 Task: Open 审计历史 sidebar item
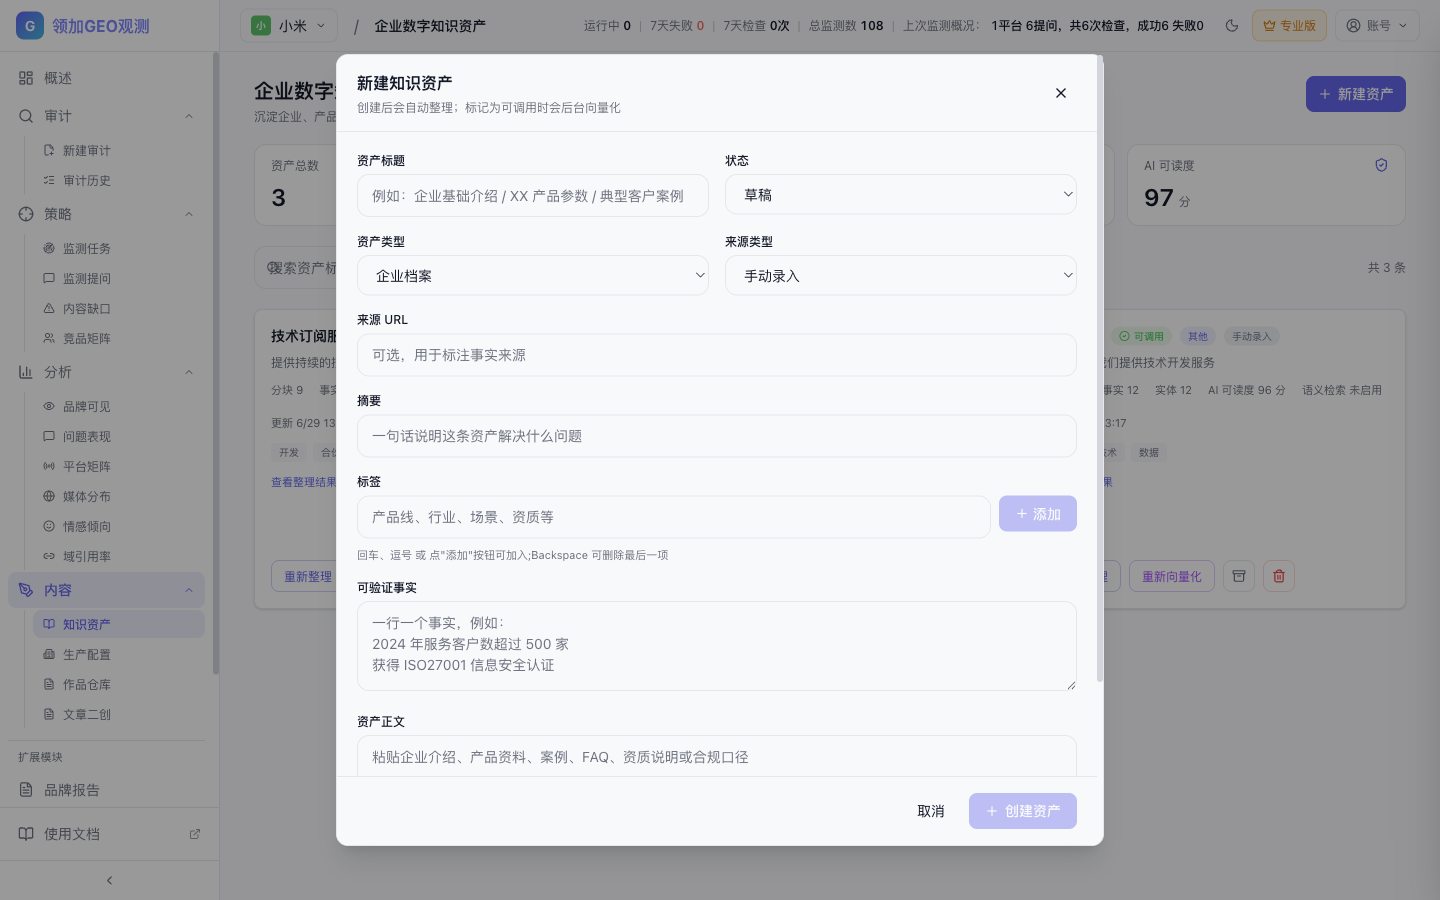point(118,180)
